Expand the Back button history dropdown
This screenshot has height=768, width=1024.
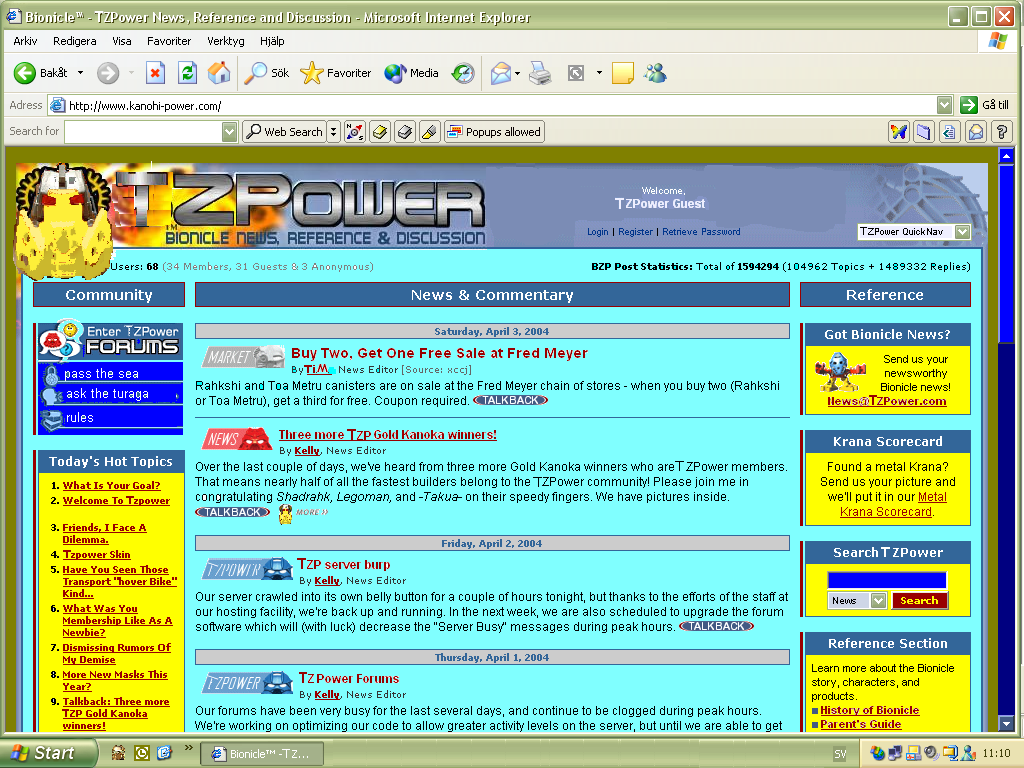[x=80, y=72]
